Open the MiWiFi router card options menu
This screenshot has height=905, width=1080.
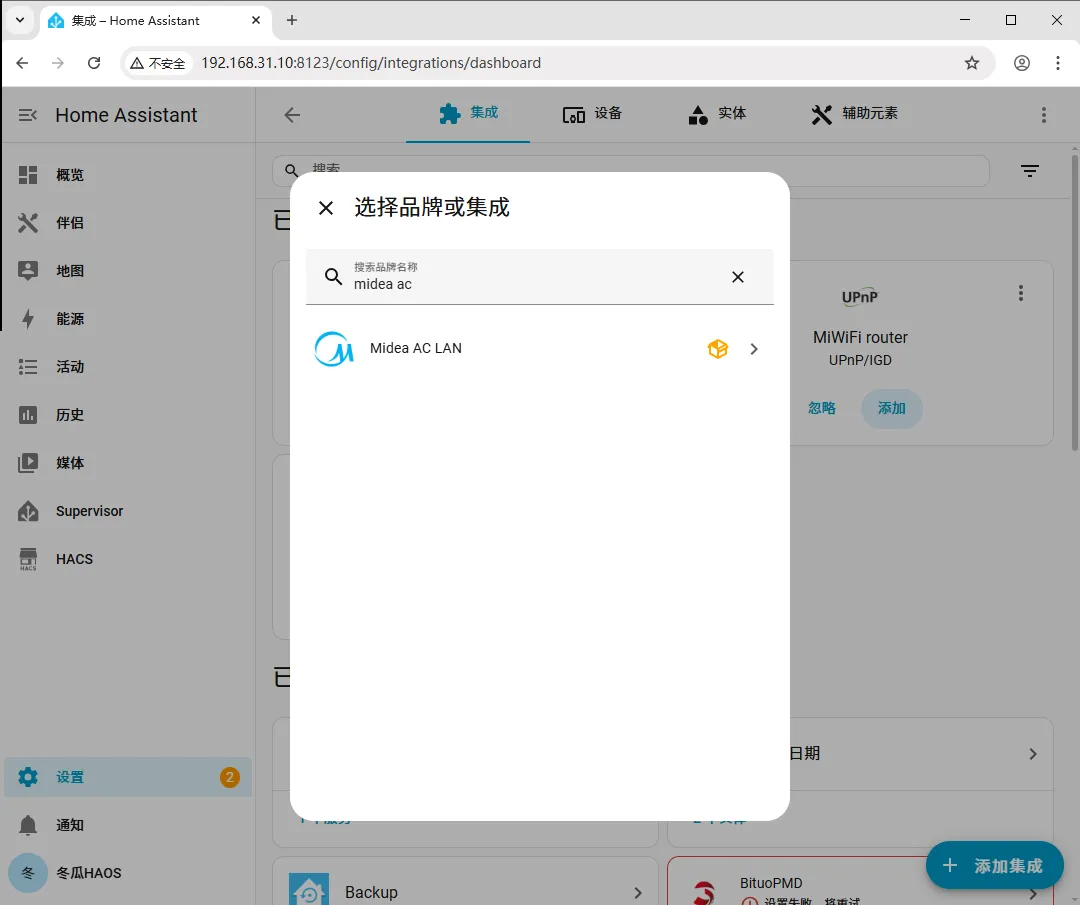point(1021,293)
